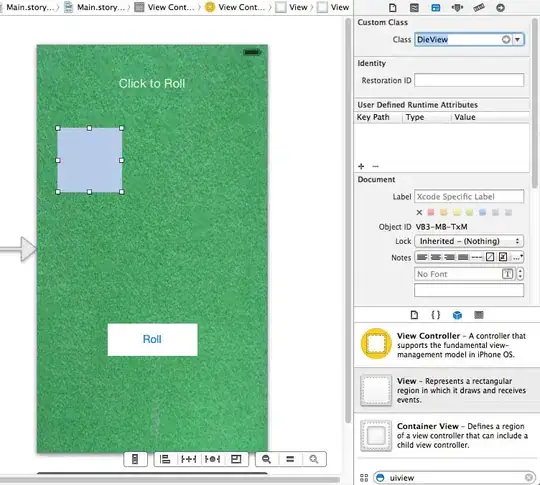The height and width of the screenshot is (485, 540).
Task: Select the red label color swatch
Action: click(431, 212)
